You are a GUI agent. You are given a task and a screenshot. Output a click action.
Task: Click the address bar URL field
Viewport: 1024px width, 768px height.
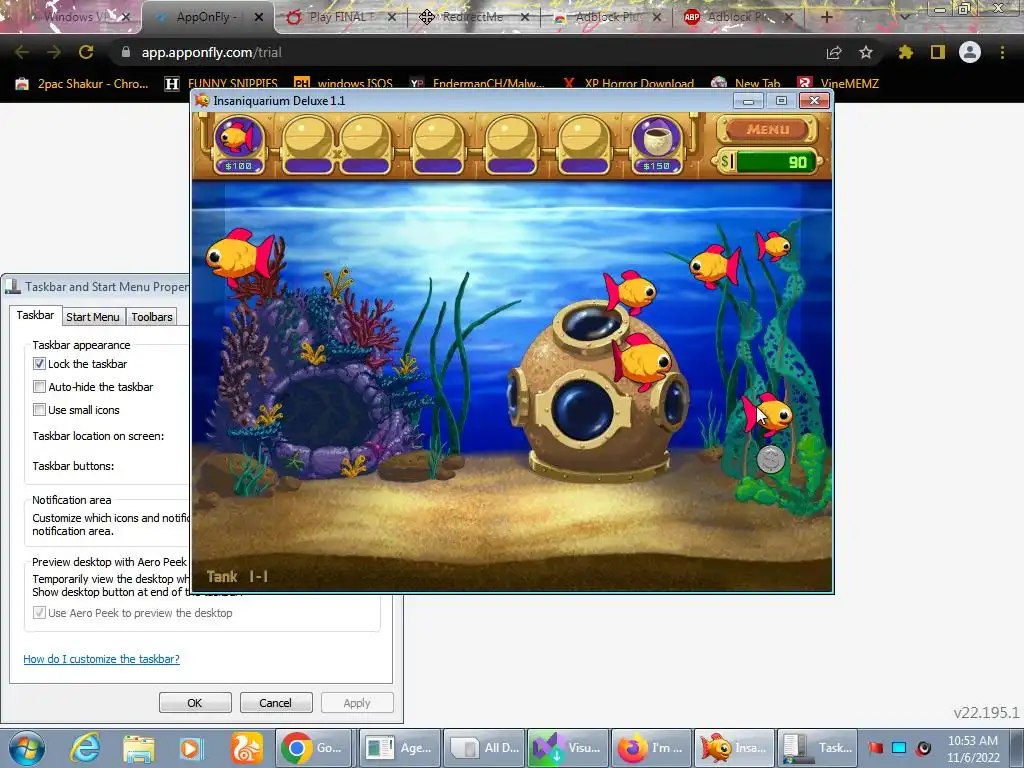point(470,52)
